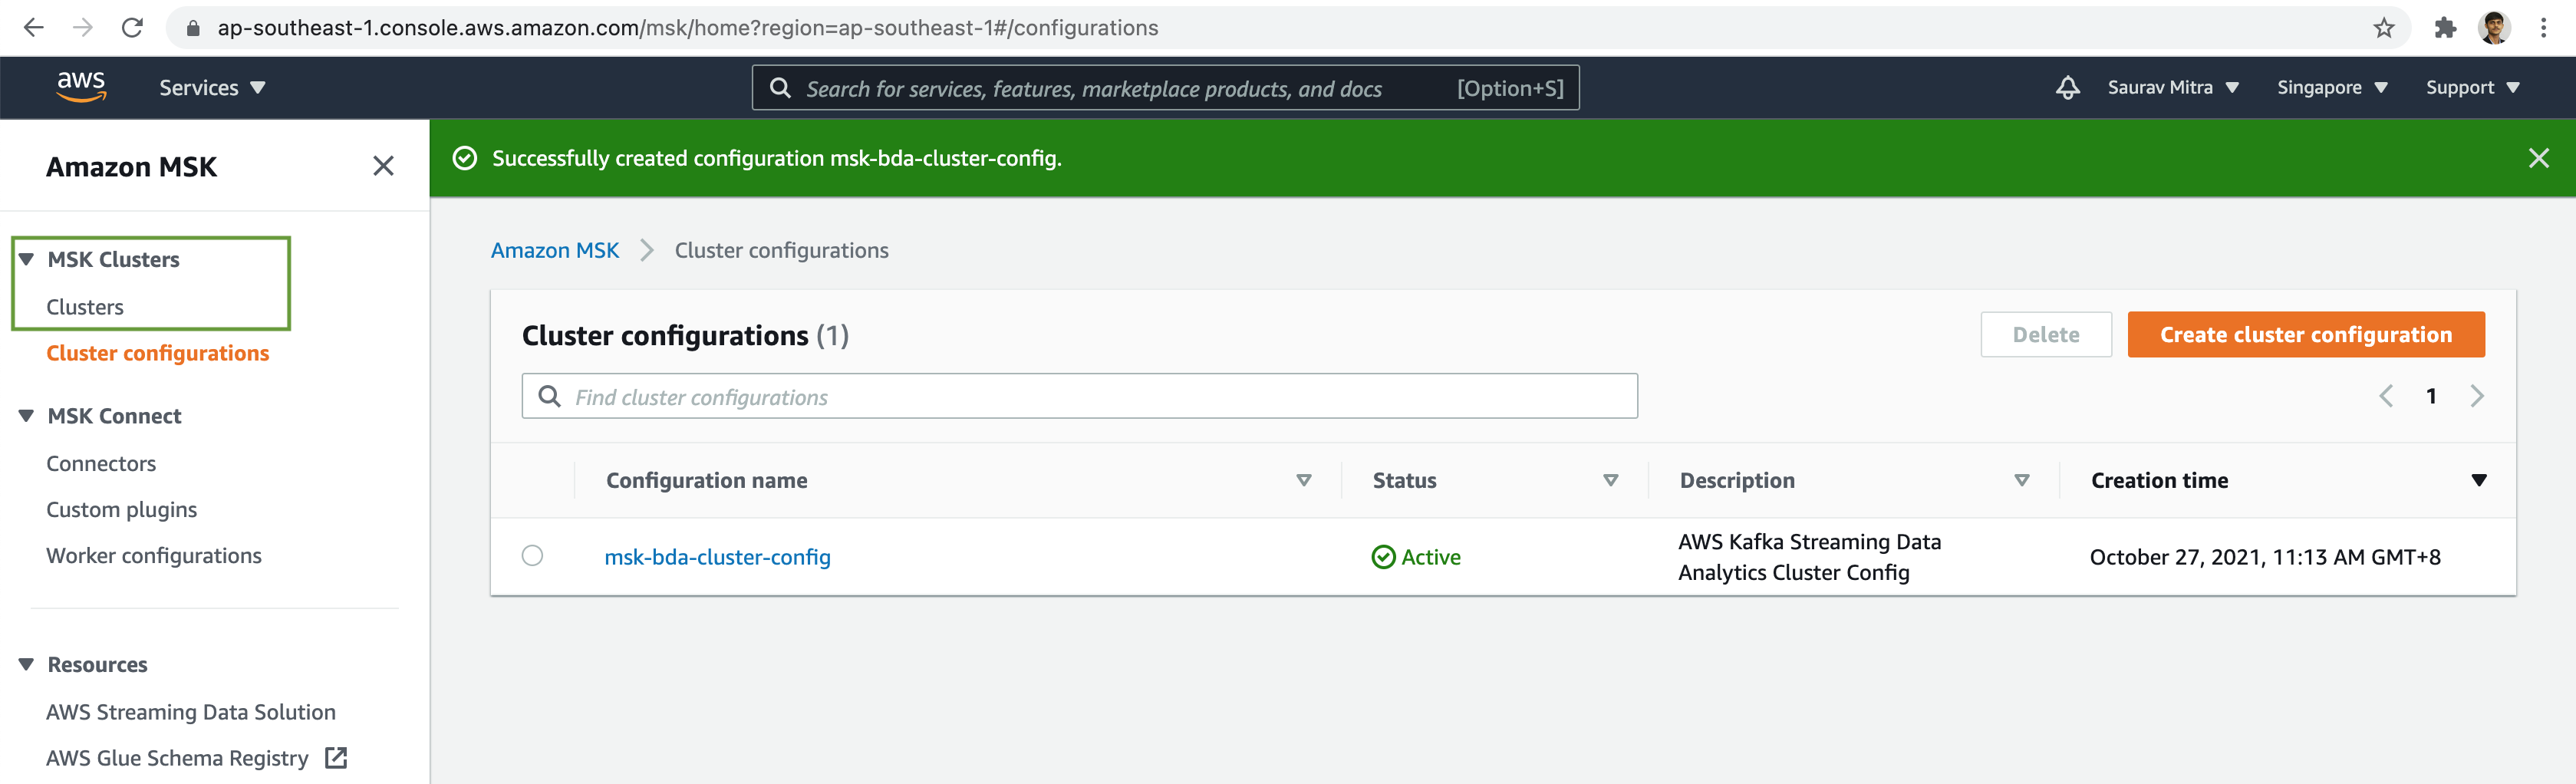Image resolution: width=2576 pixels, height=784 pixels.
Task: Go to next page of configurations
Action: (2477, 396)
